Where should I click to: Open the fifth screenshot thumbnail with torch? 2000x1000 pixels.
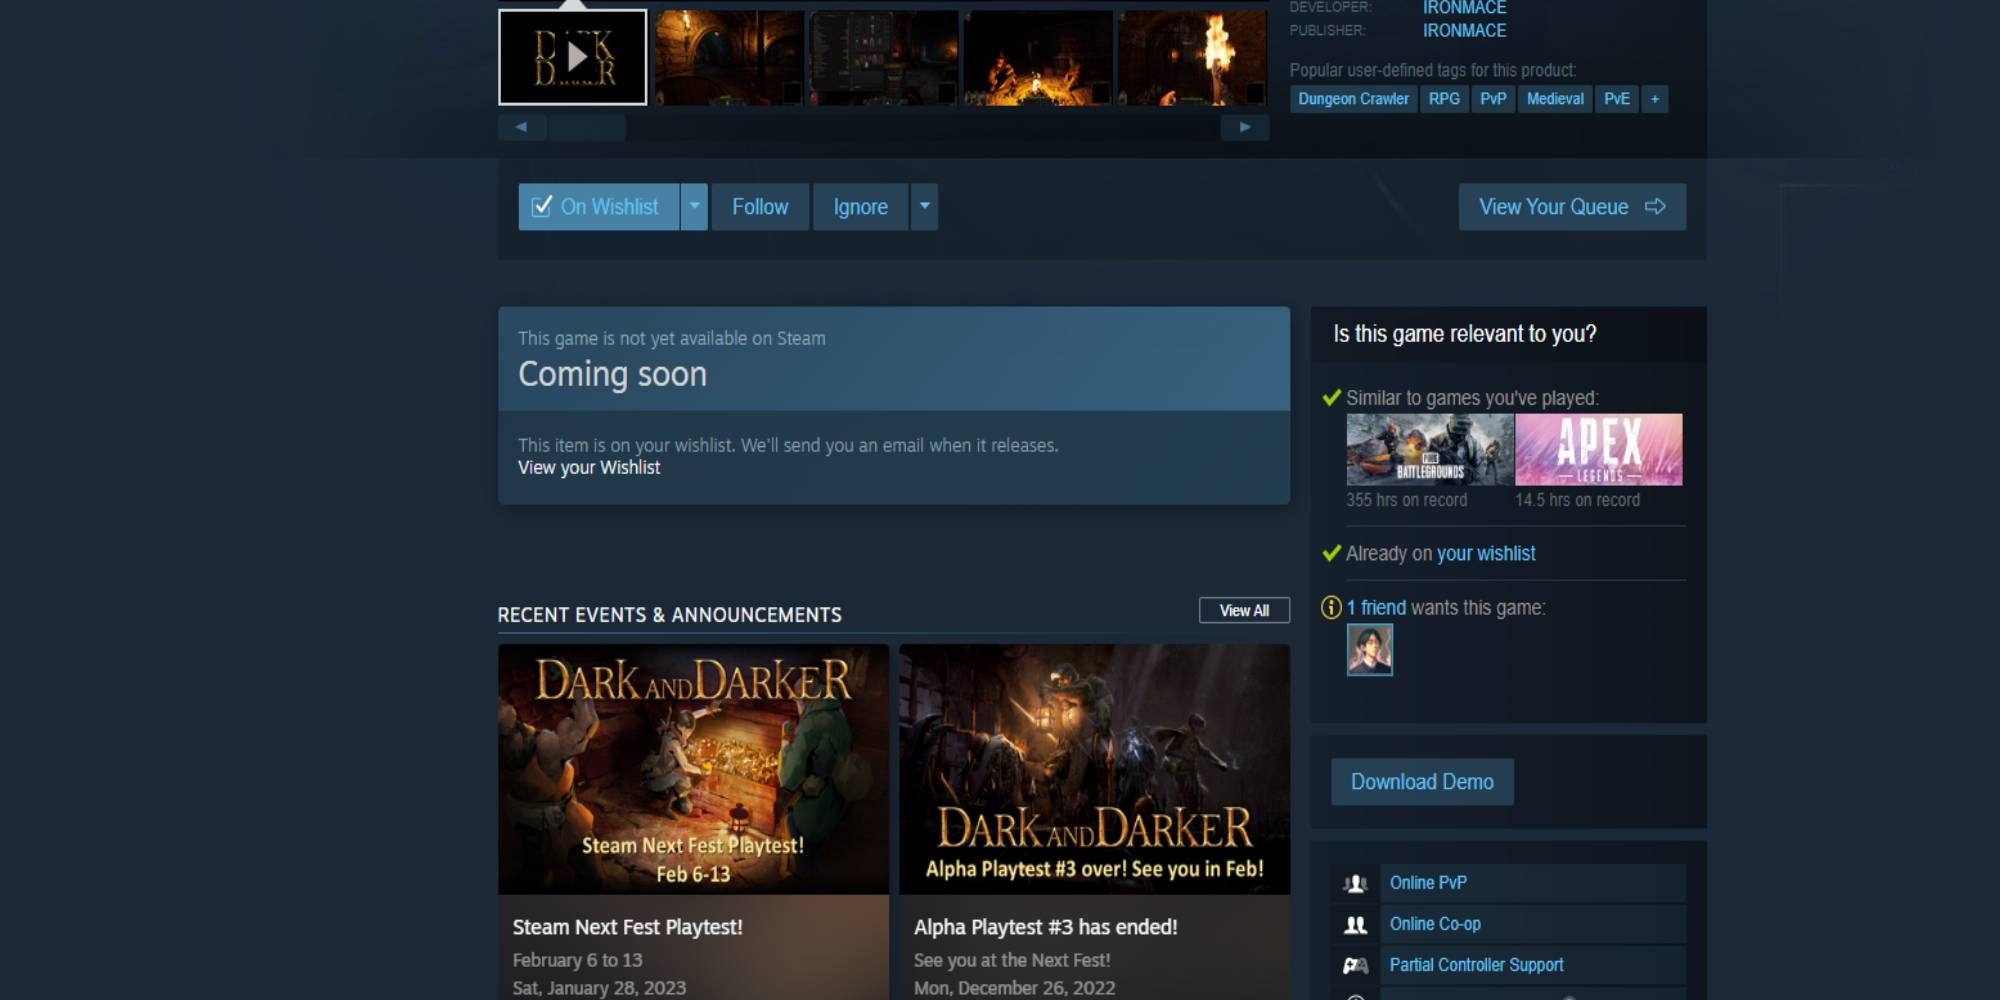(x=1192, y=57)
